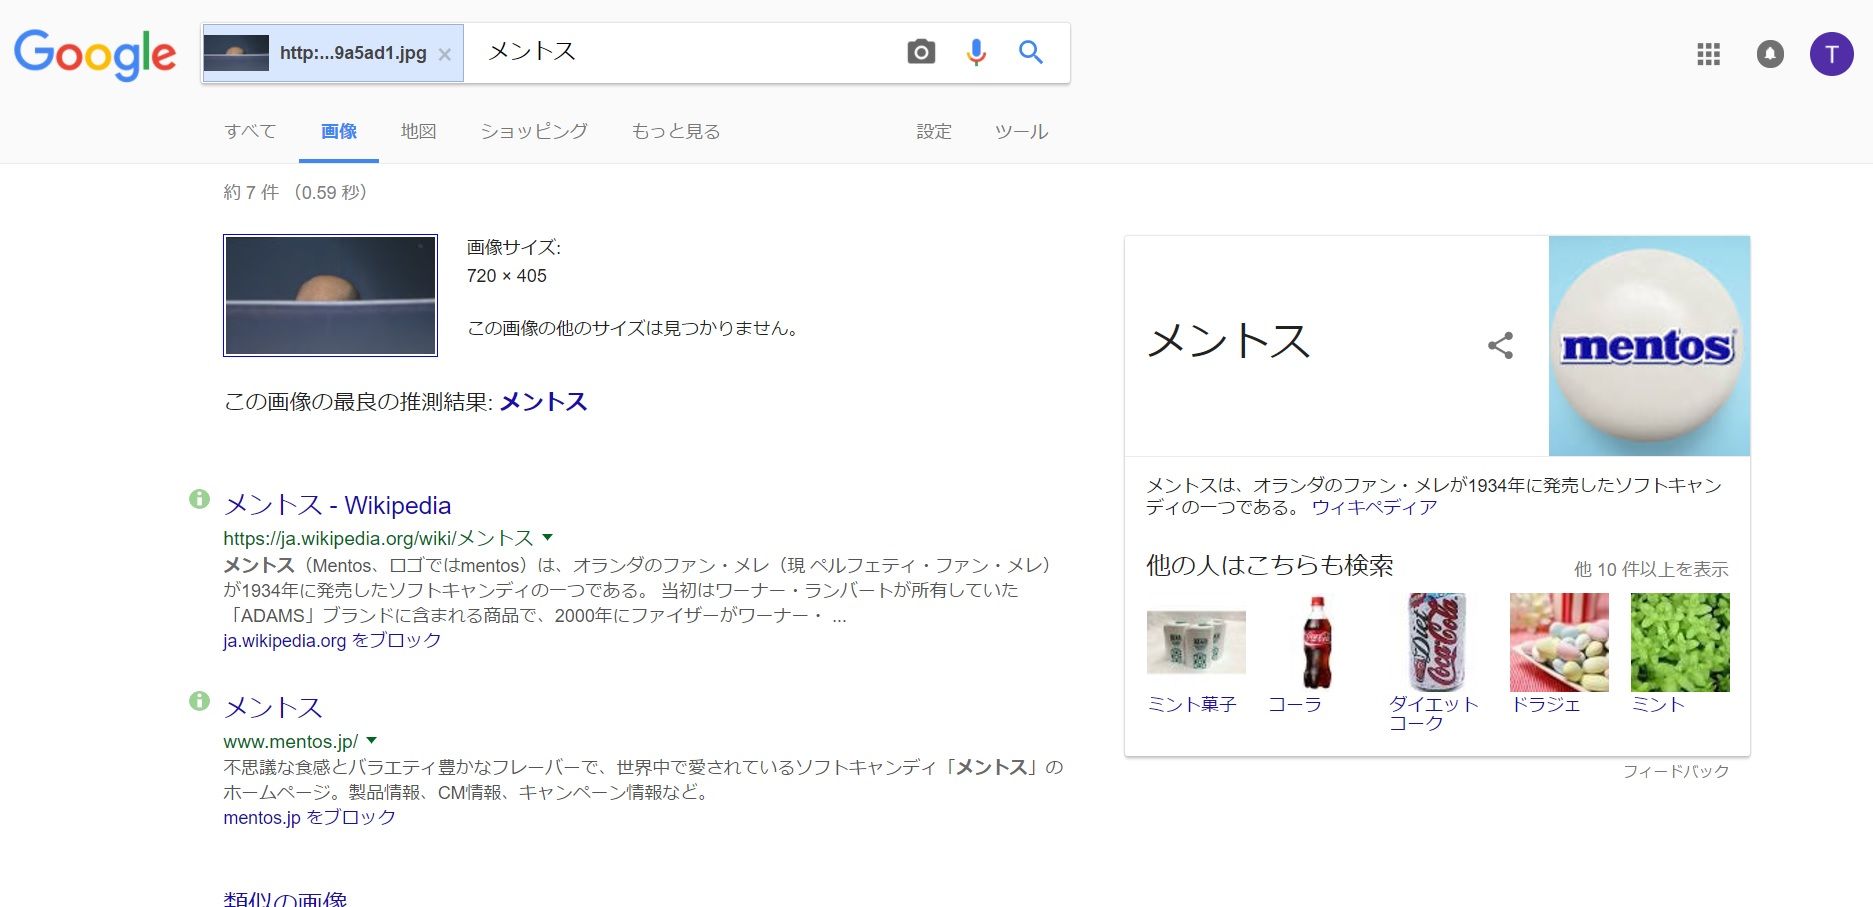This screenshot has width=1873, height=907.
Task: Open the メントス title link above www.mentos.jp
Action: (273, 708)
